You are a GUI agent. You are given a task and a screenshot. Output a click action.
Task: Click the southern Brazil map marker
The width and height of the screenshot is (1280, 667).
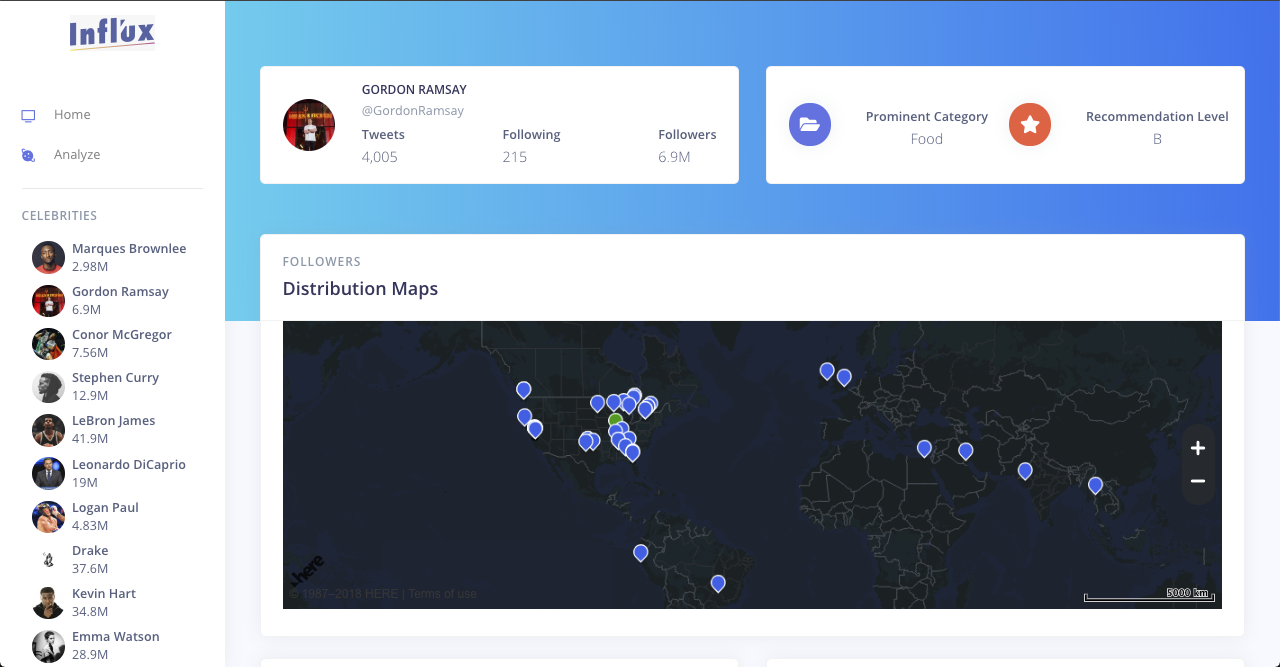pos(718,583)
